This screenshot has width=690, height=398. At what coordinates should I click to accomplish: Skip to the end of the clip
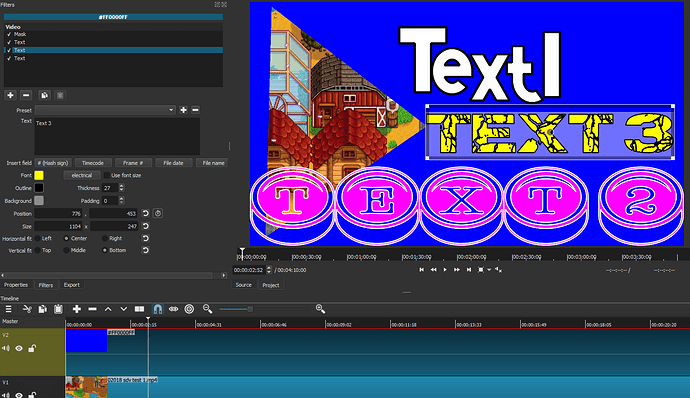pyautogui.click(x=469, y=269)
